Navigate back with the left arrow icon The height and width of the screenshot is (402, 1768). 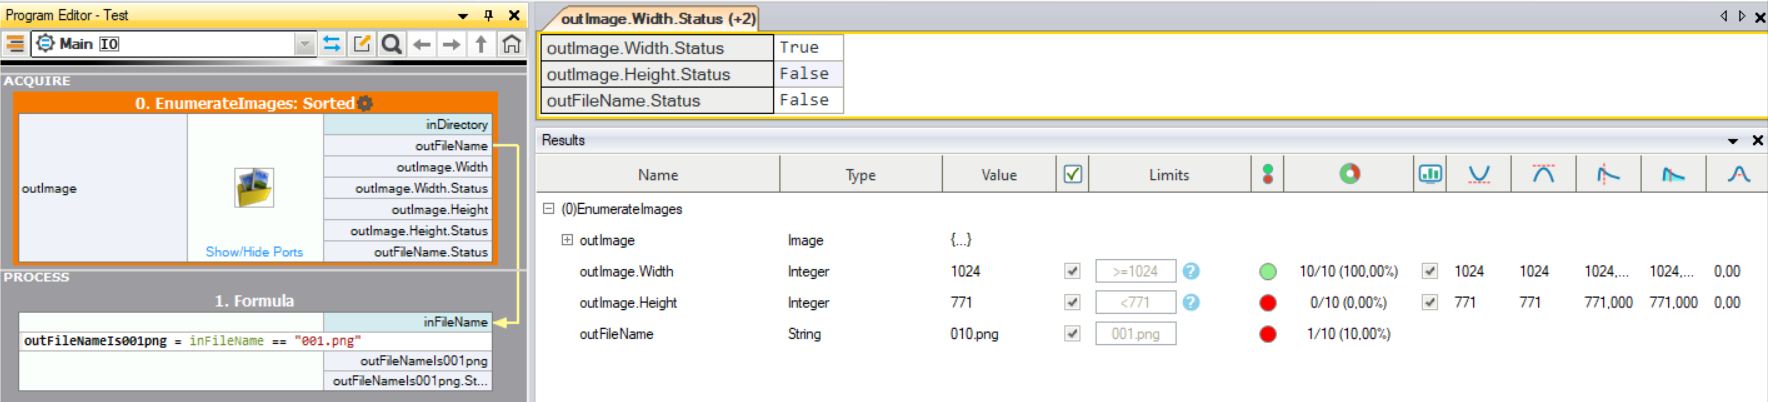coord(422,44)
